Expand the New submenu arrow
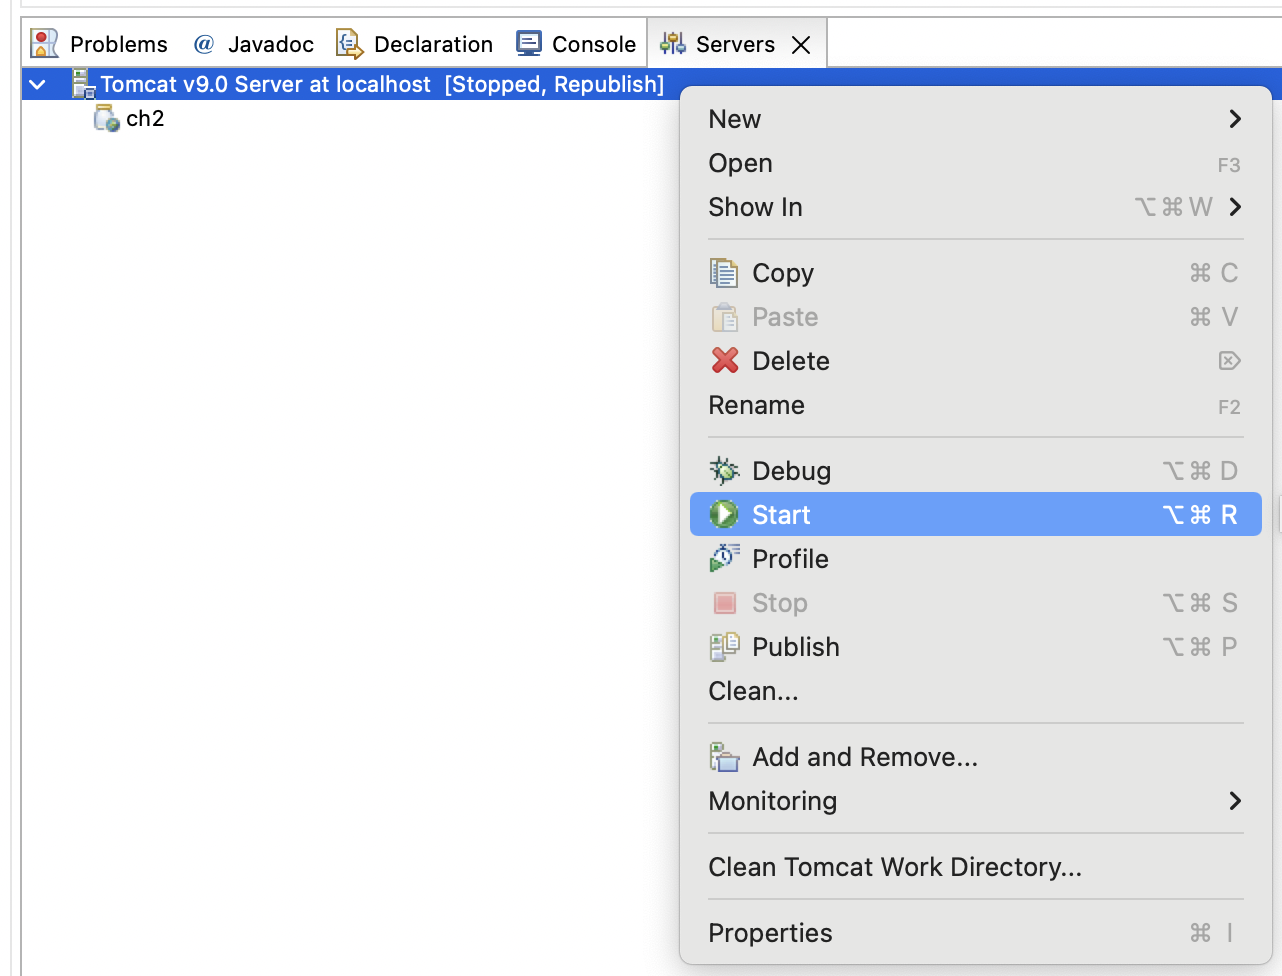This screenshot has height=976, width=1282. pyautogui.click(x=1235, y=119)
